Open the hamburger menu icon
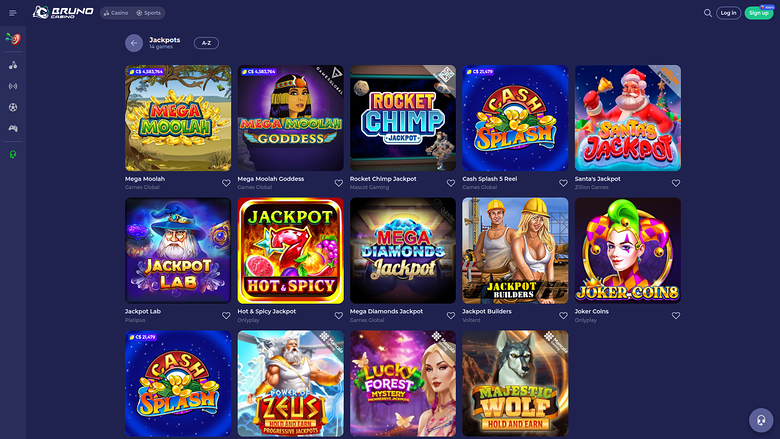Screen dimensions: 780x439 [x=13, y=13]
